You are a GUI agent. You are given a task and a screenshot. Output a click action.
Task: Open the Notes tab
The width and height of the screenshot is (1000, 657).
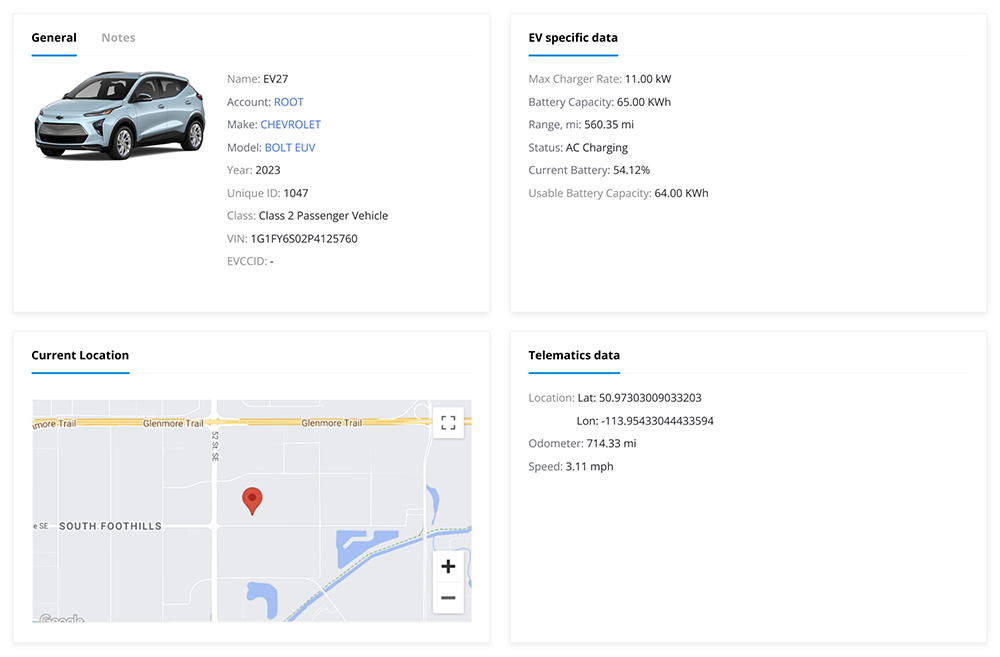coord(118,38)
